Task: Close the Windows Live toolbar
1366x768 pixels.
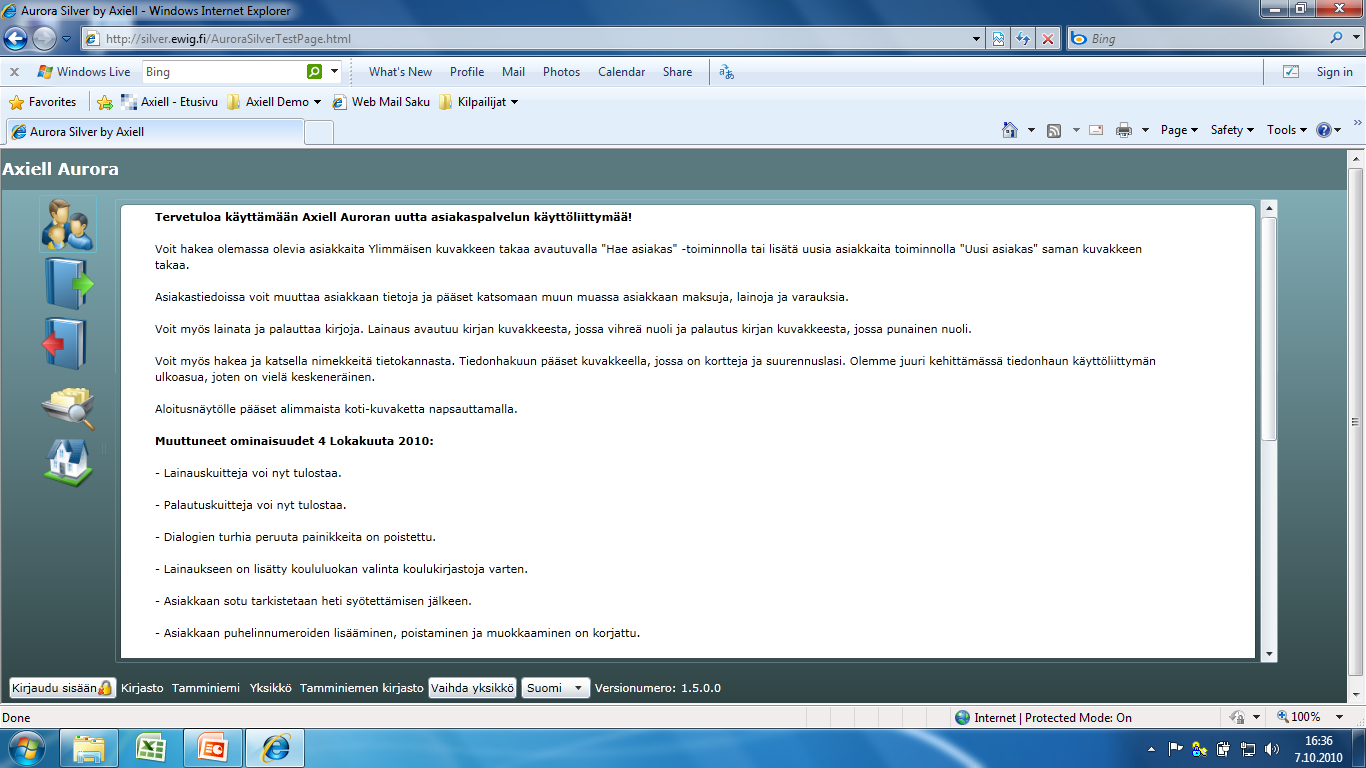Action: coord(14,72)
